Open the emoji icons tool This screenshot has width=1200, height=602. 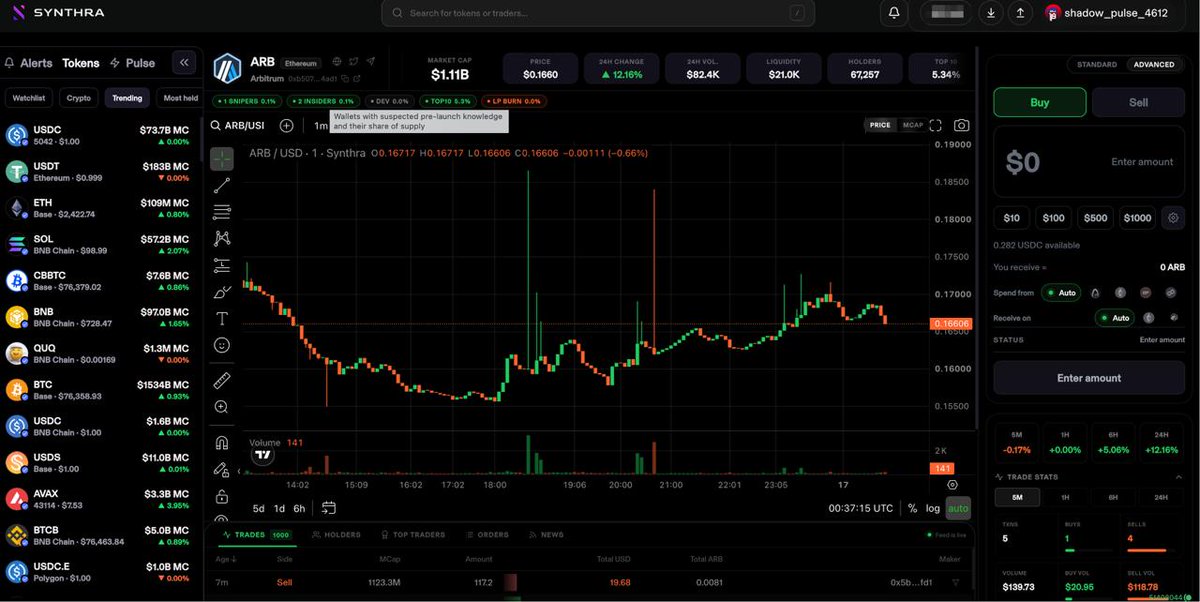[x=222, y=345]
